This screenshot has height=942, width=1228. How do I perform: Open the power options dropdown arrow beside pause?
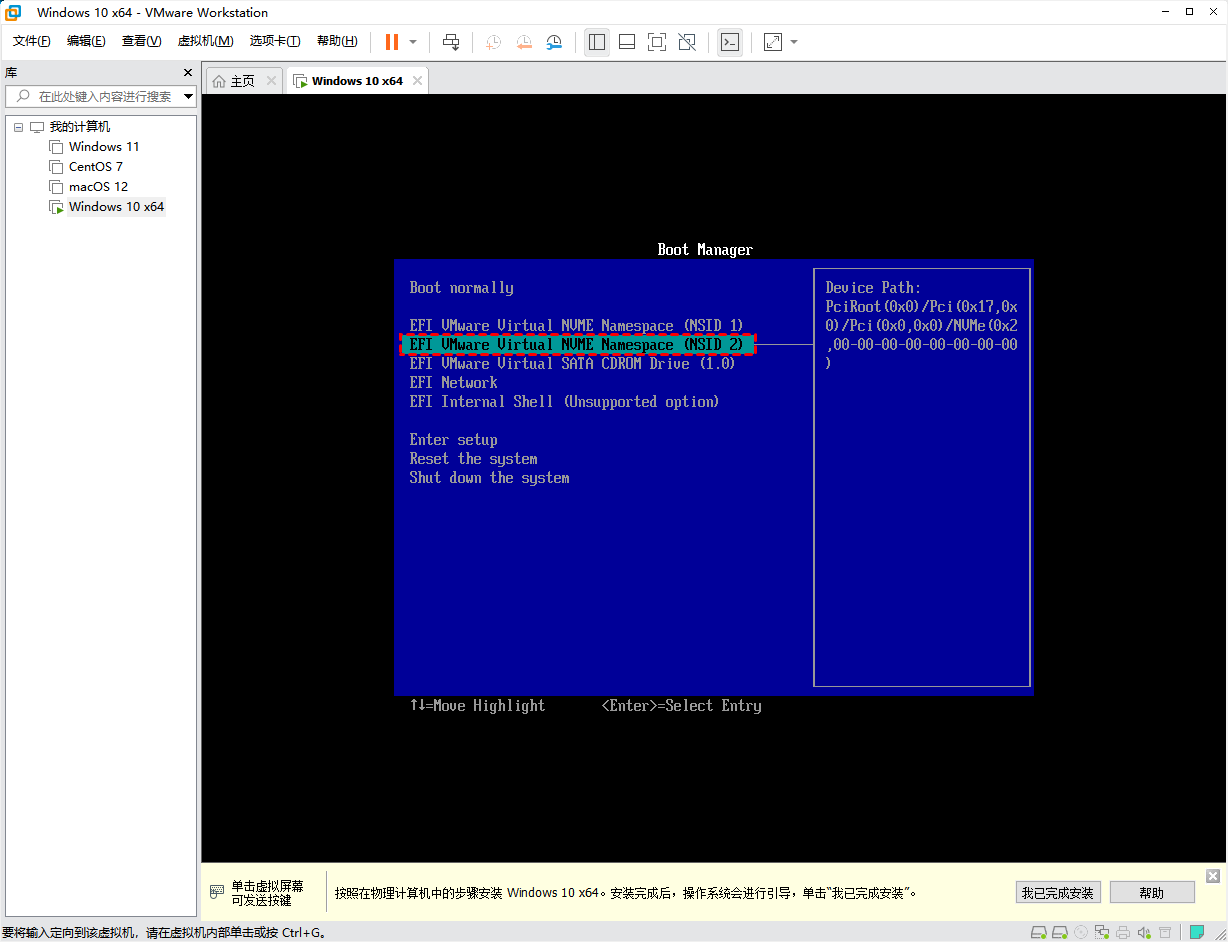point(413,42)
